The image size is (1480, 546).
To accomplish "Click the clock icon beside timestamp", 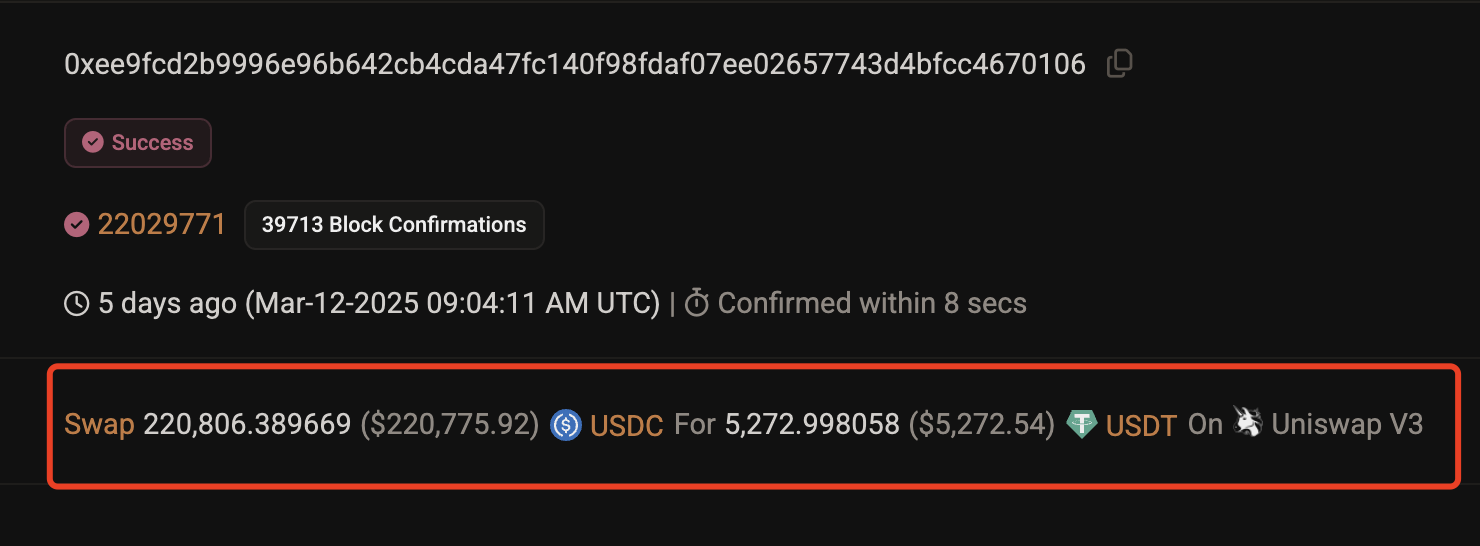I will [x=76, y=303].
